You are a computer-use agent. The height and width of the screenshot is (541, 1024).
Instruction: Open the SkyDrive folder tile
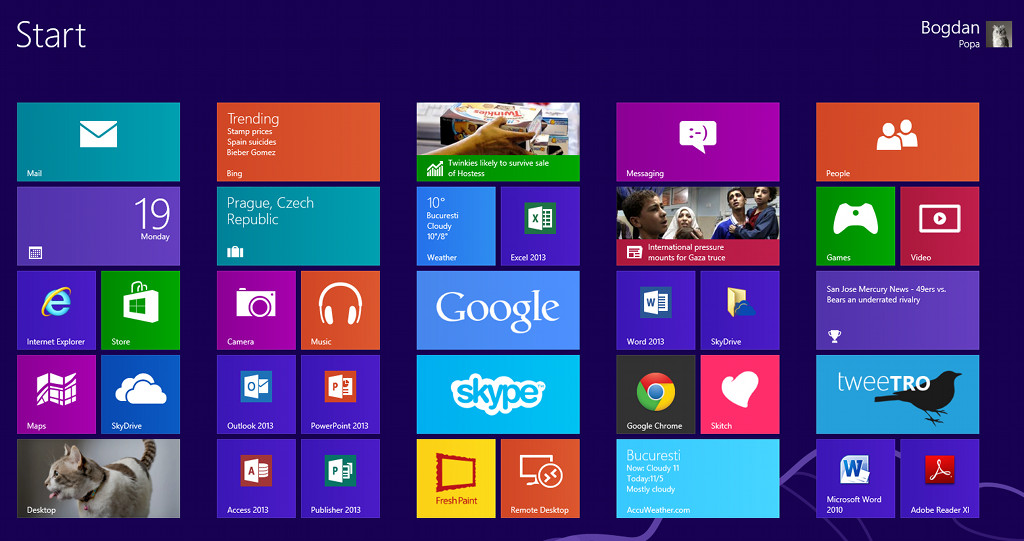740,310
